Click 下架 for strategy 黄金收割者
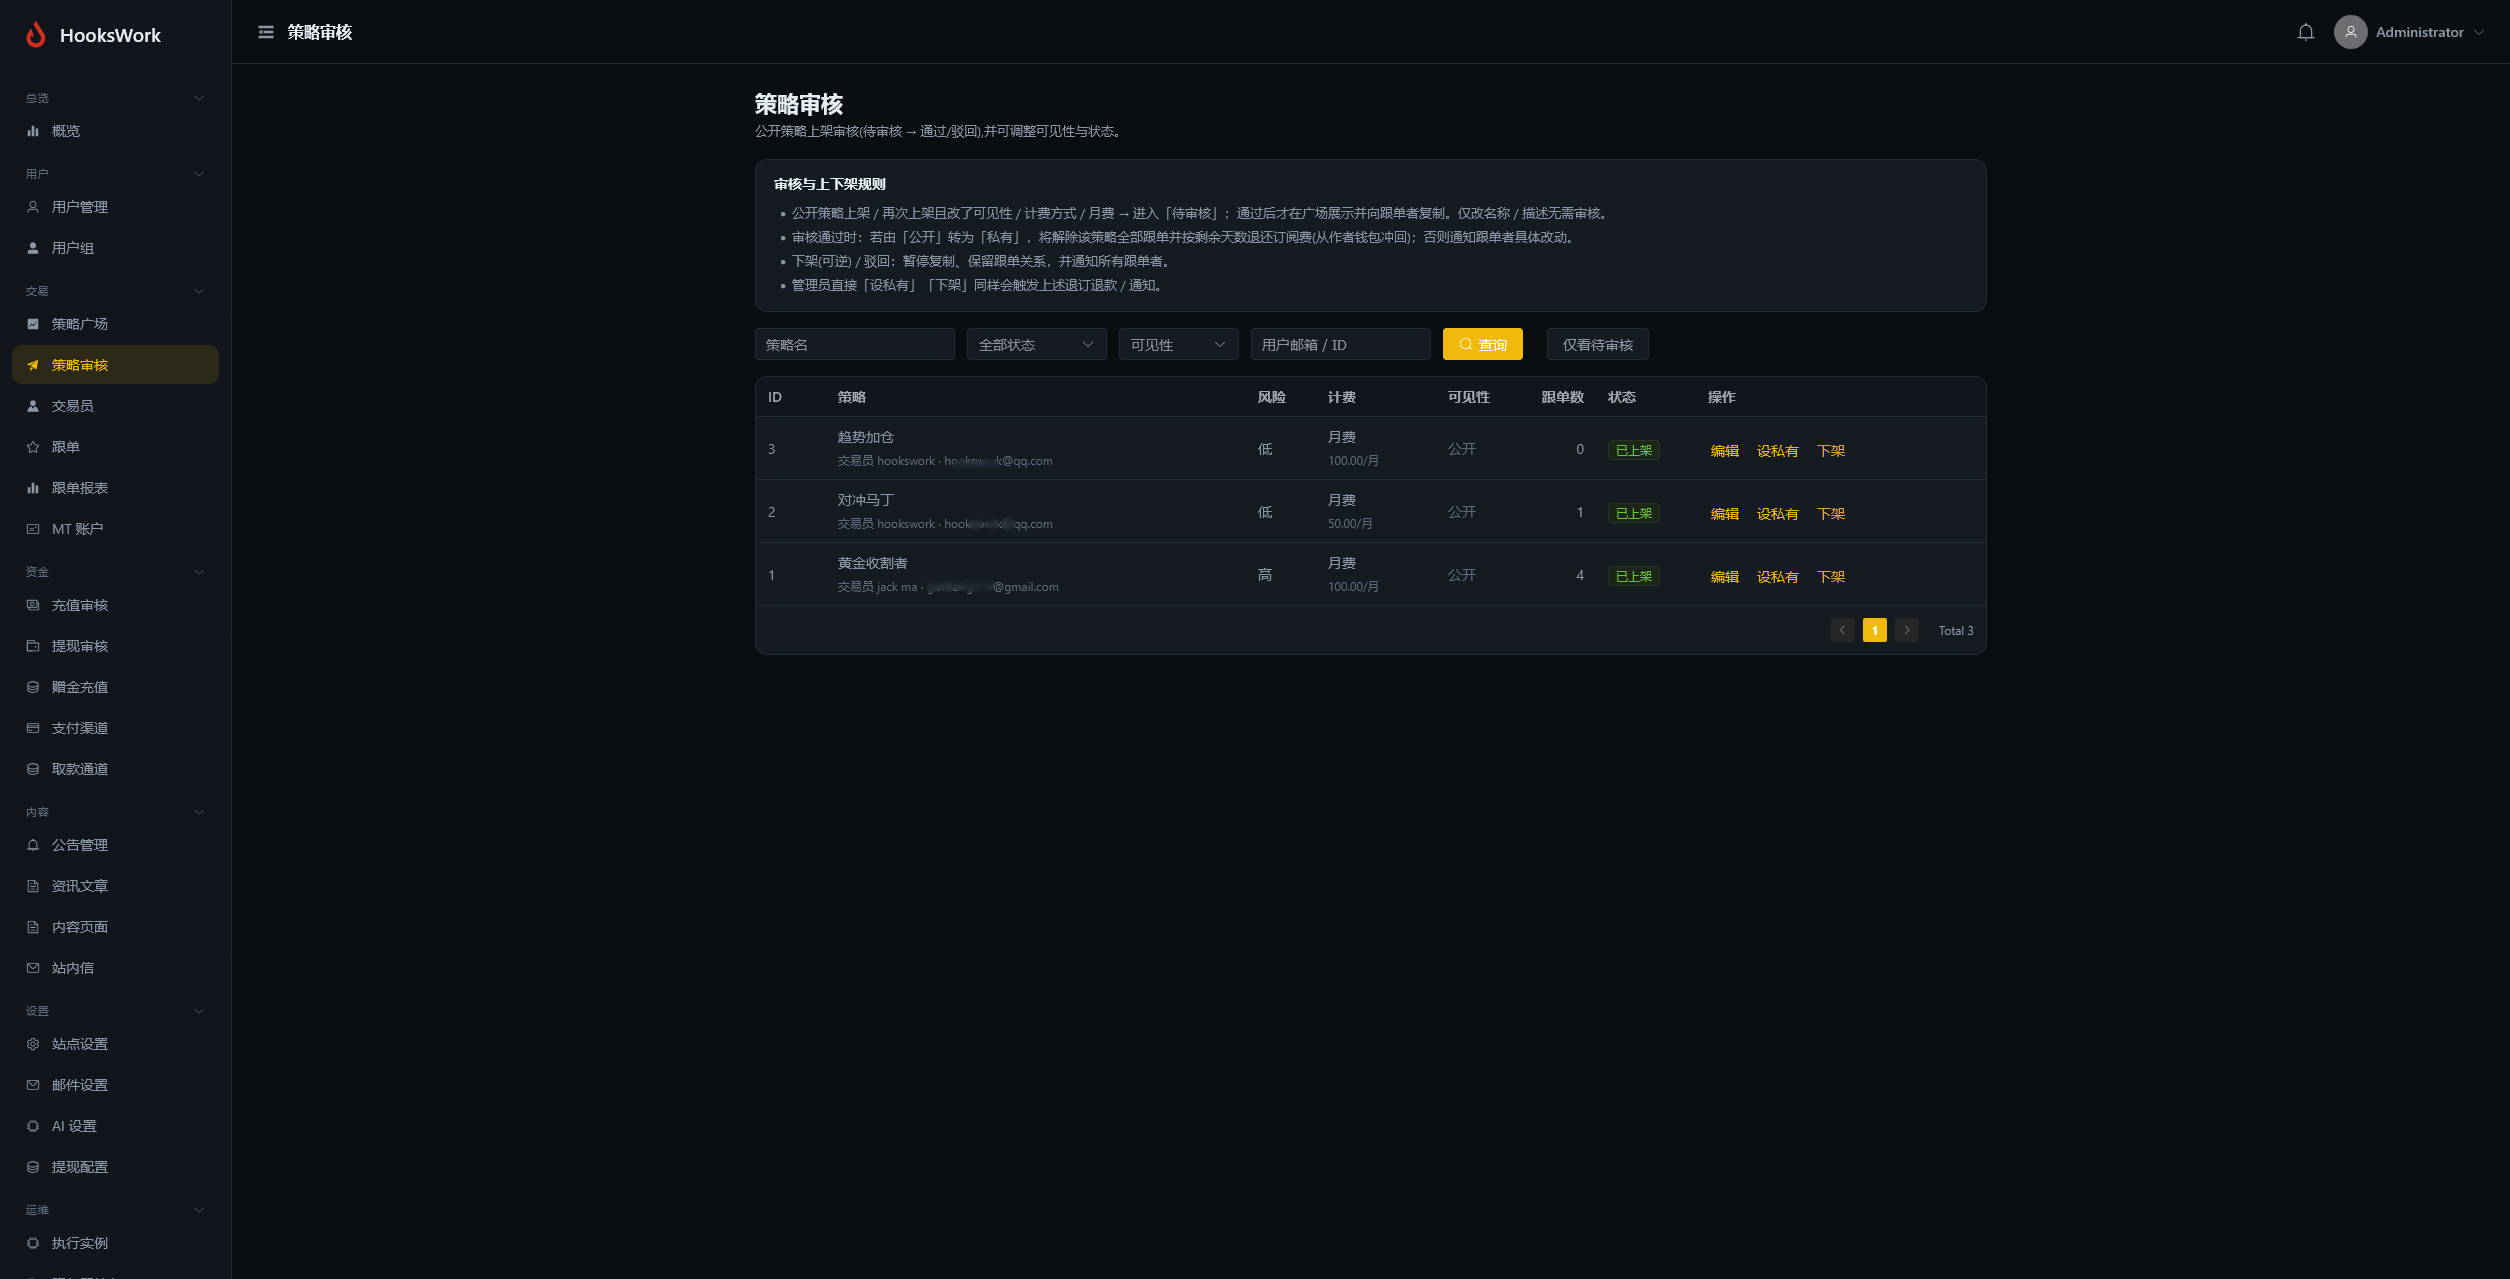The image size is (2510, 1279). (1831, 577)
